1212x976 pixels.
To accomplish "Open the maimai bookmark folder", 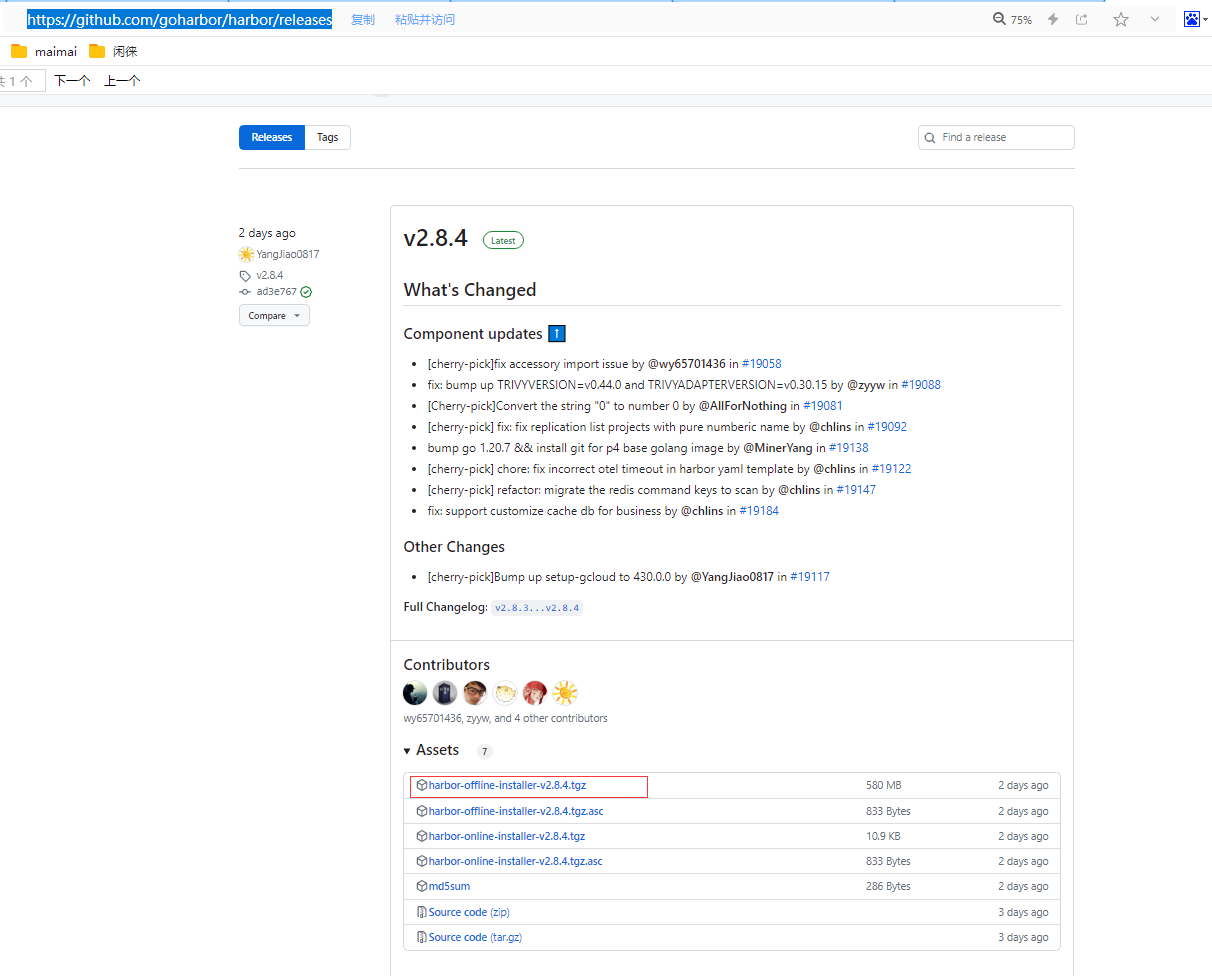I will point(44,51).
